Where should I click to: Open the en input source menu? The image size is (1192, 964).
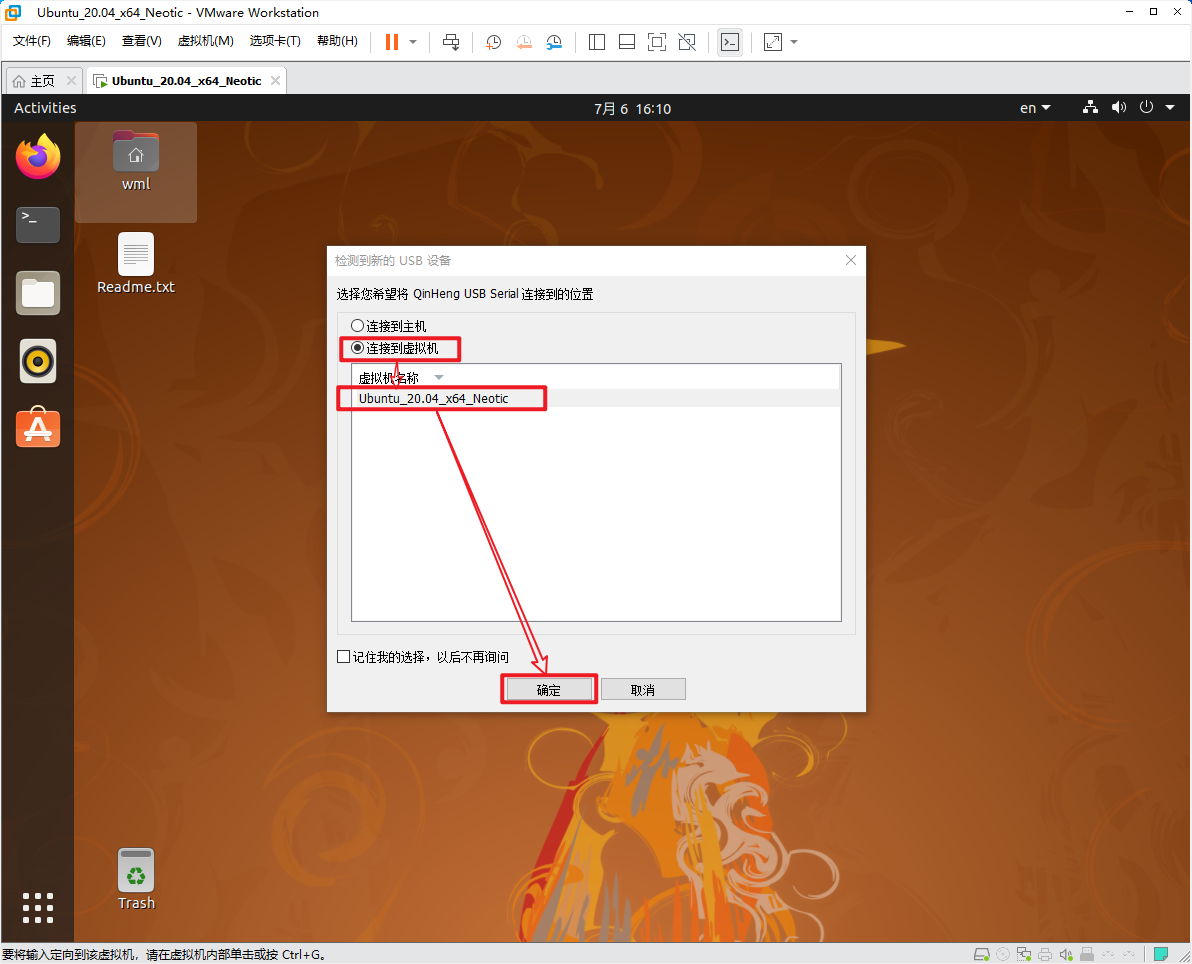(1035, 108)
